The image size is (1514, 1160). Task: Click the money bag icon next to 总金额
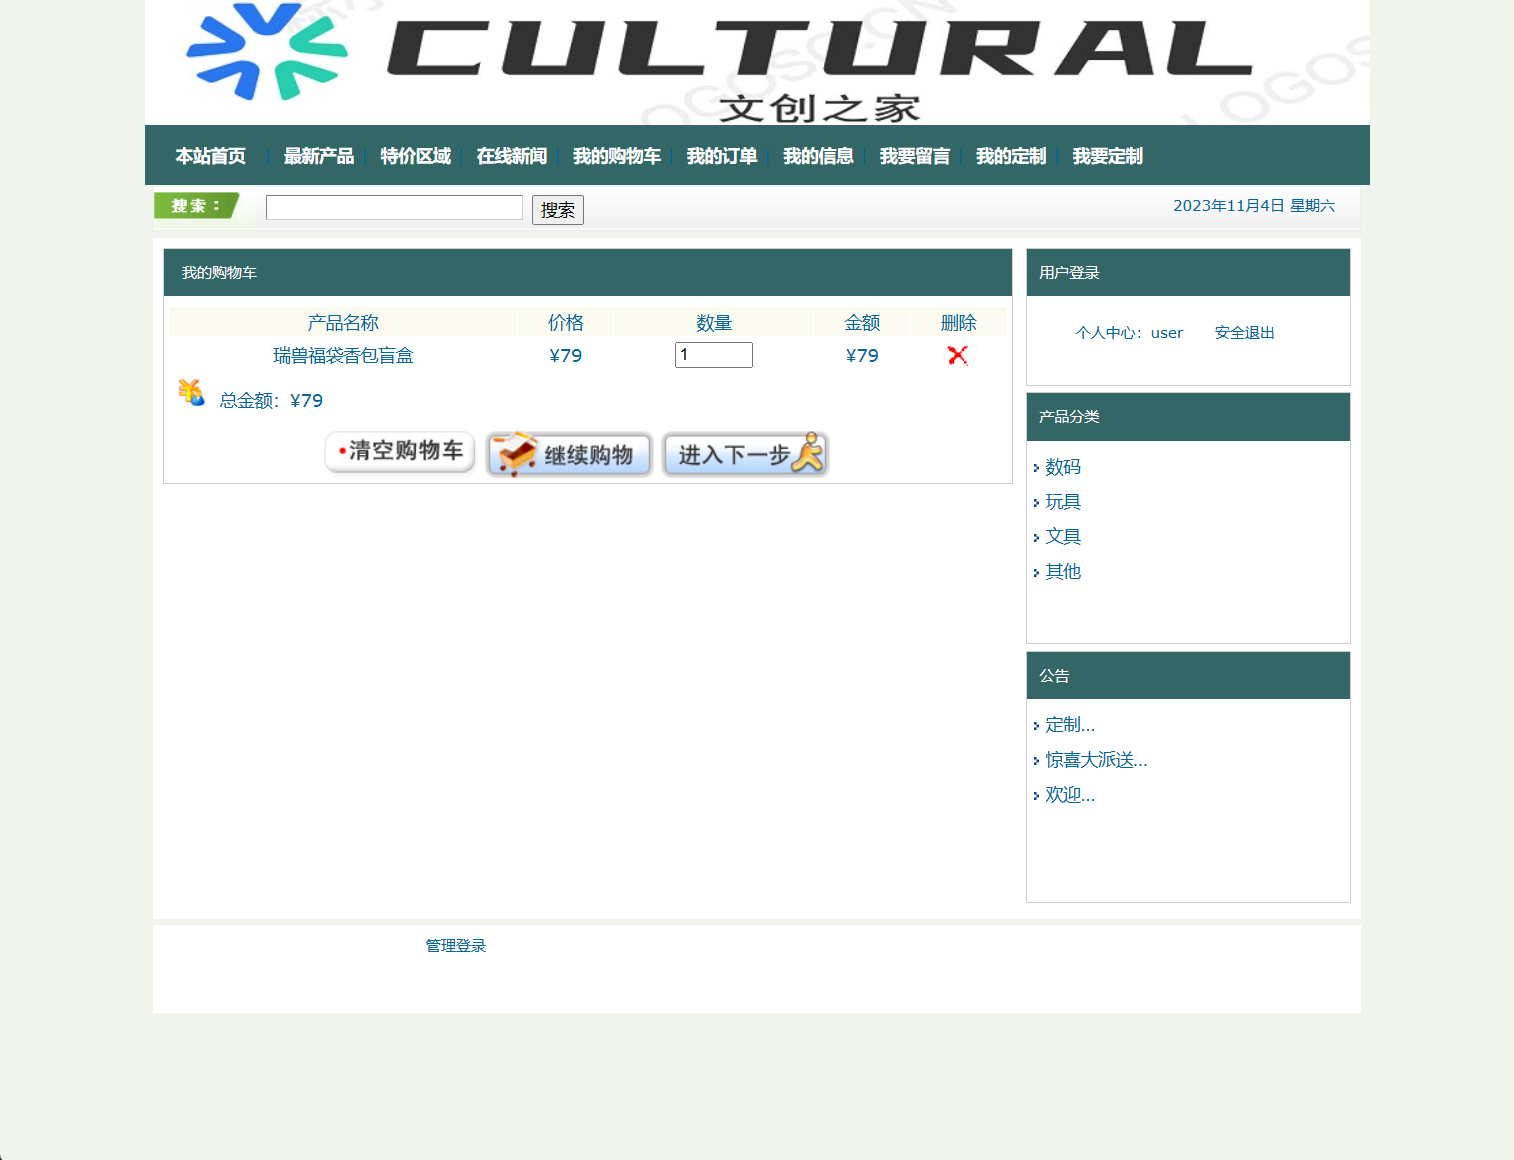[191, 393]
